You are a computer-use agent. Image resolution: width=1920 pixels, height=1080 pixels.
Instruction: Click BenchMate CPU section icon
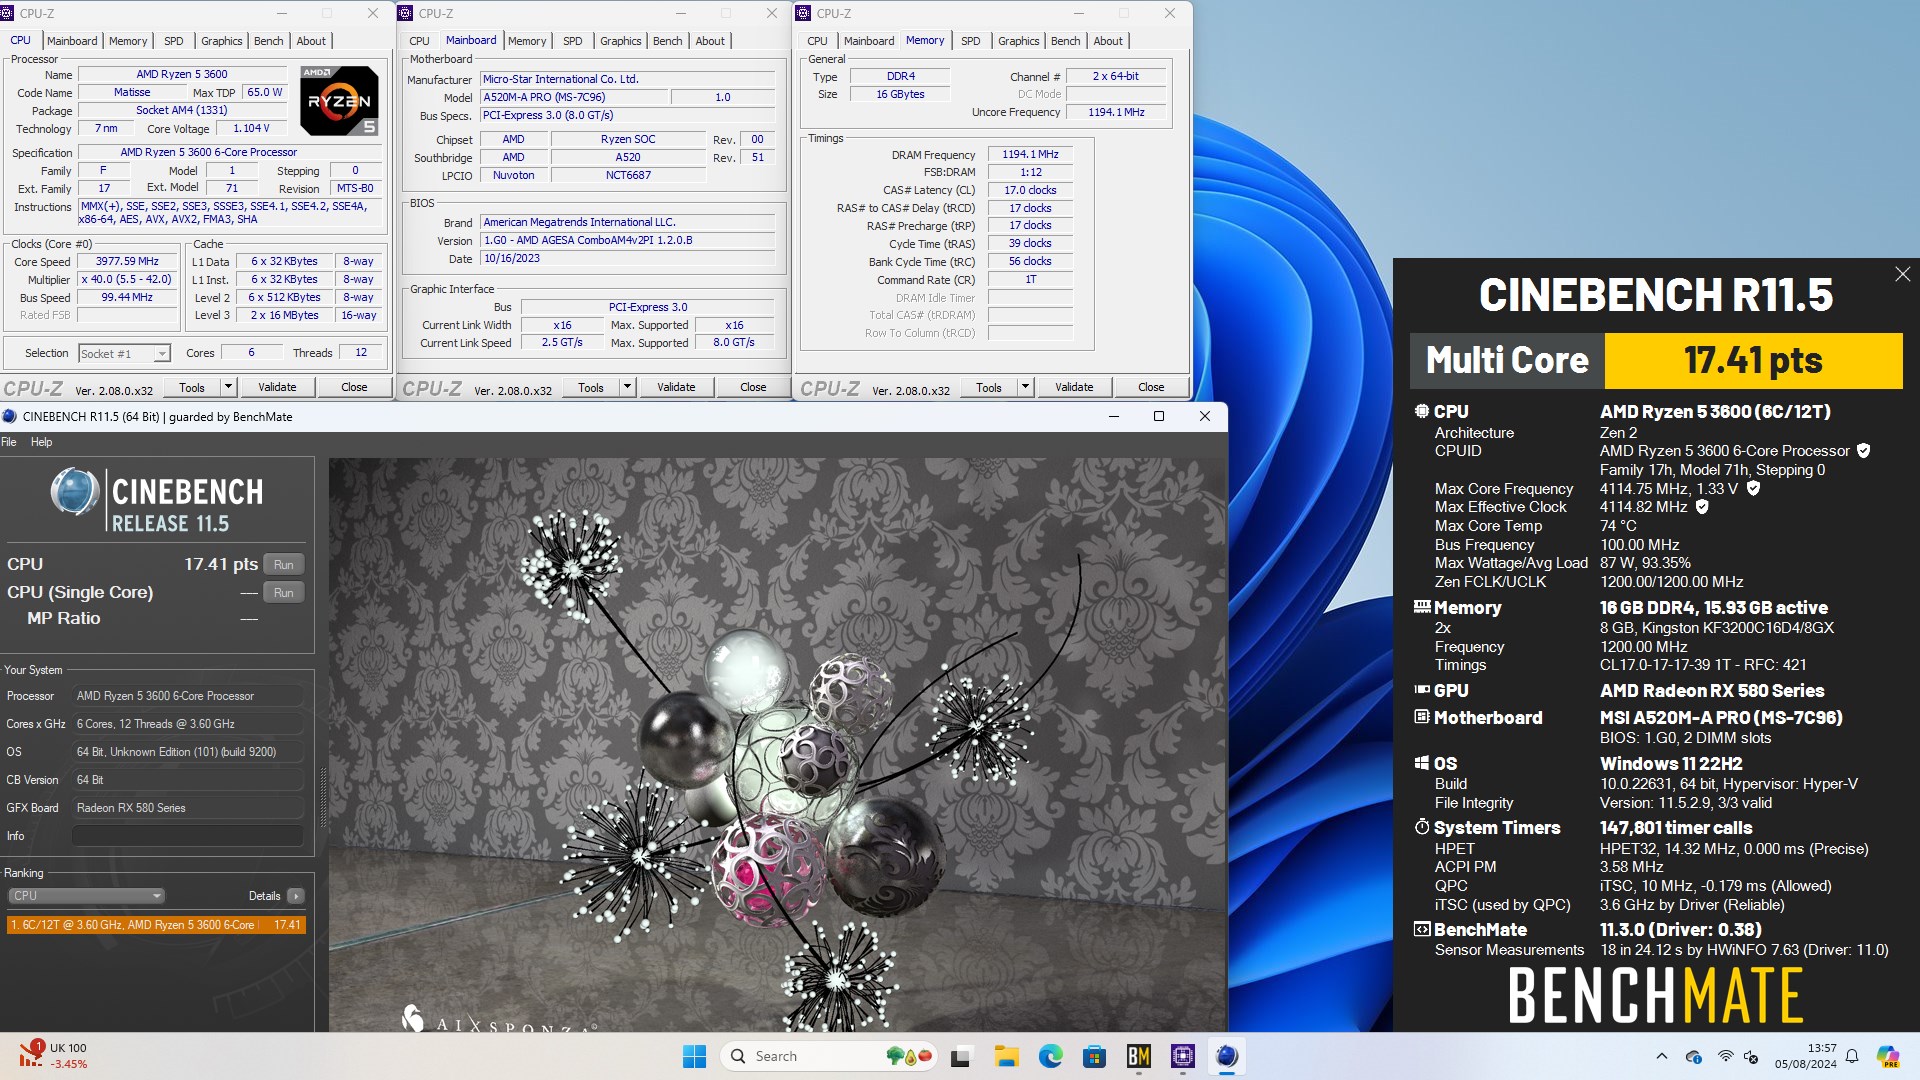tap(1422, 411)
